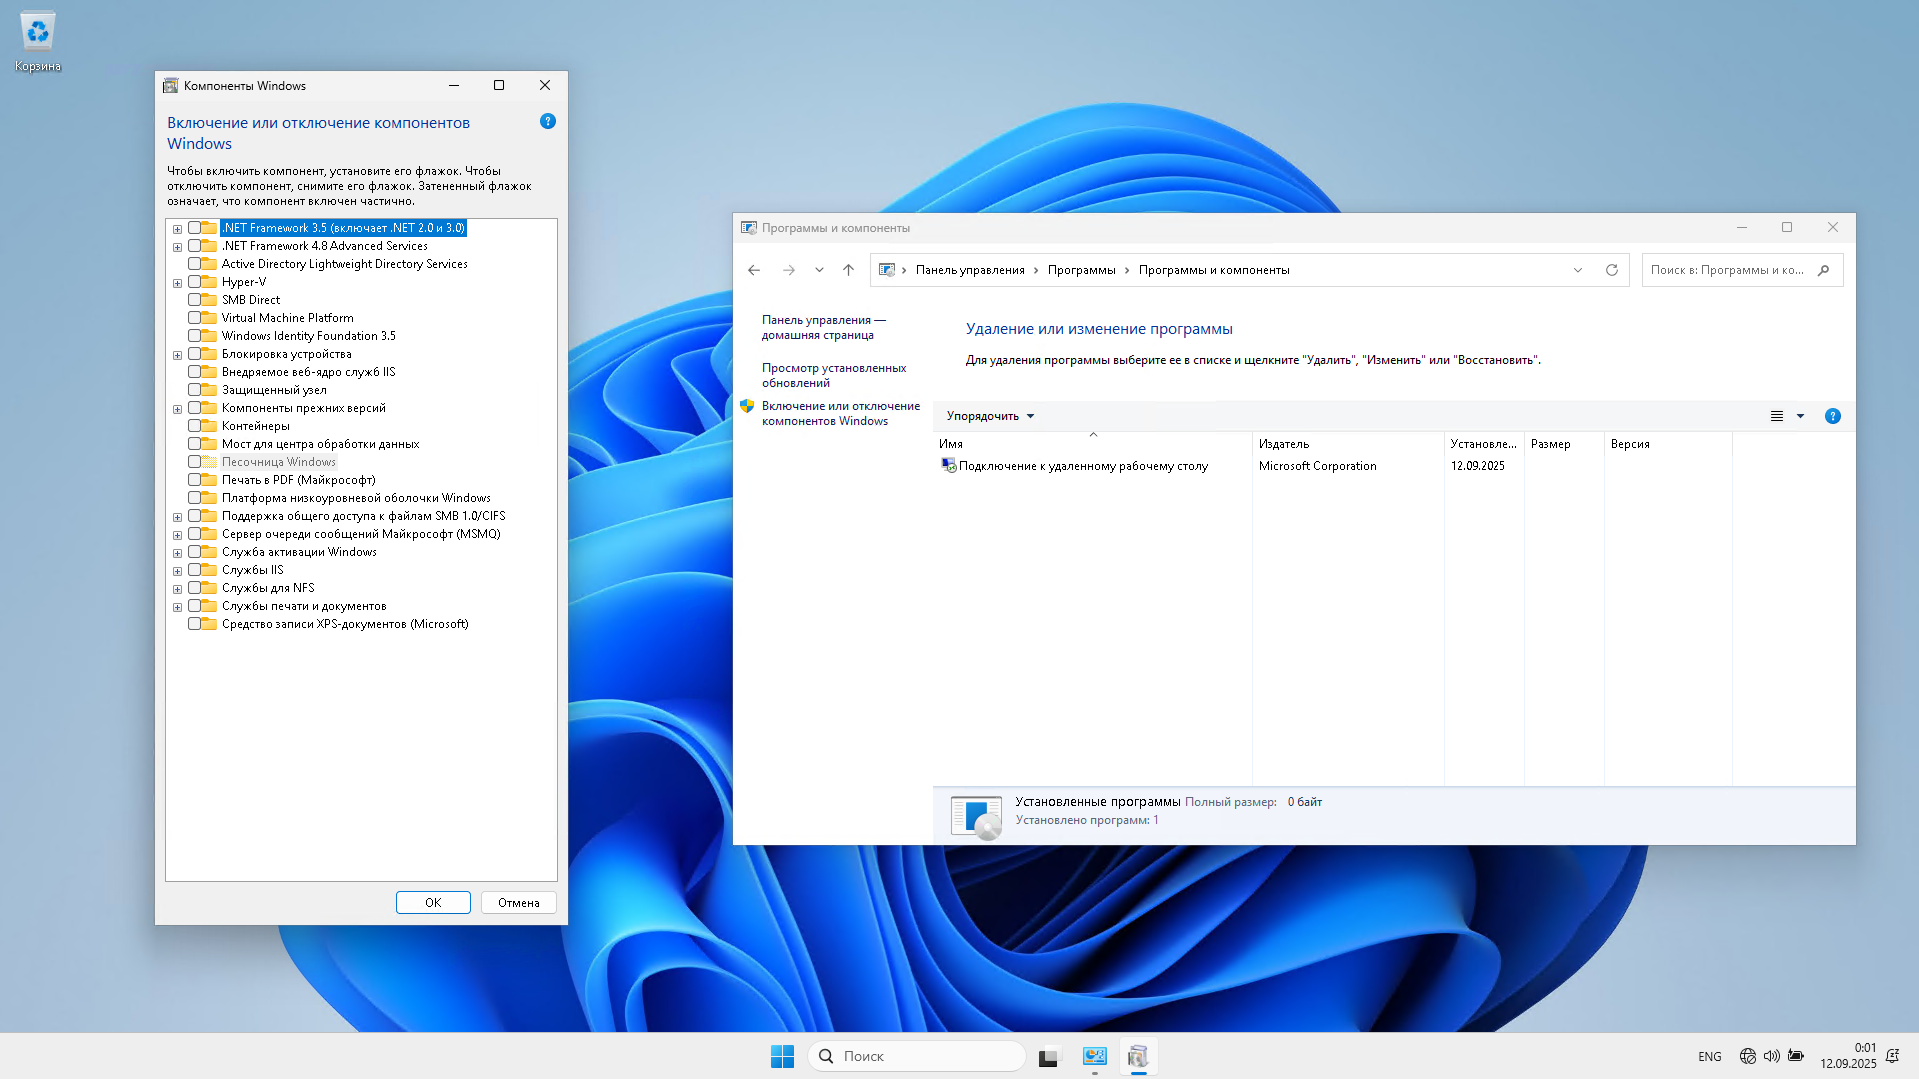Open network settings from system tray
The image size is (1919, 1079).
pos(1748,1056)
